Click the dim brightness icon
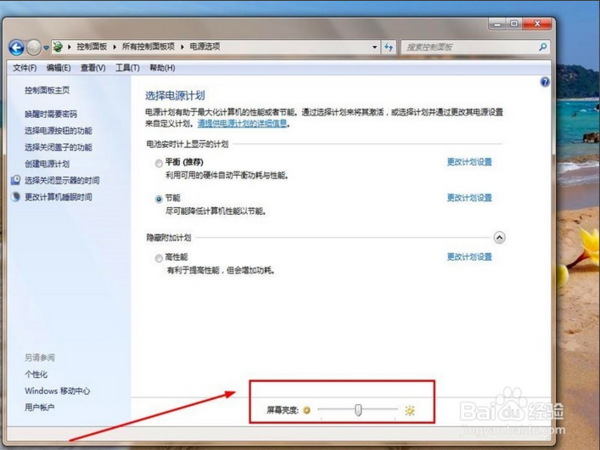The height and width of the screenshot is (450, 600). pyautogui.click(x=307, y=411)
